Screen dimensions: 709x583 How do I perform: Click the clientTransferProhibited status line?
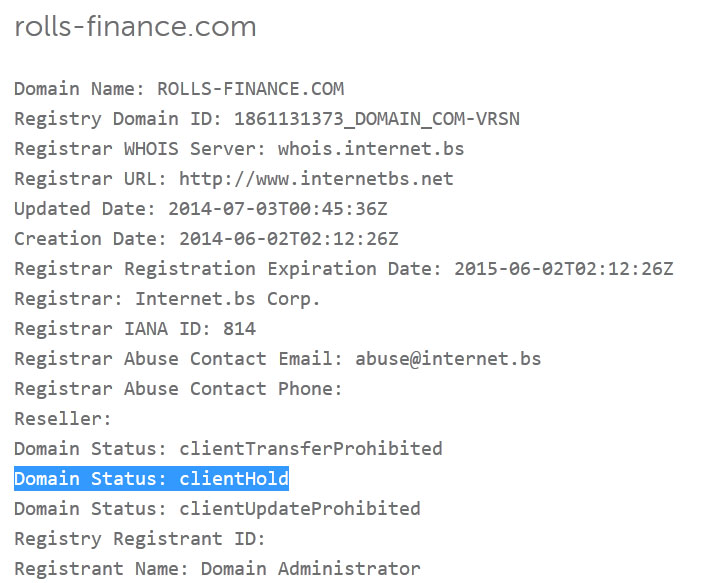click(228, 449)
